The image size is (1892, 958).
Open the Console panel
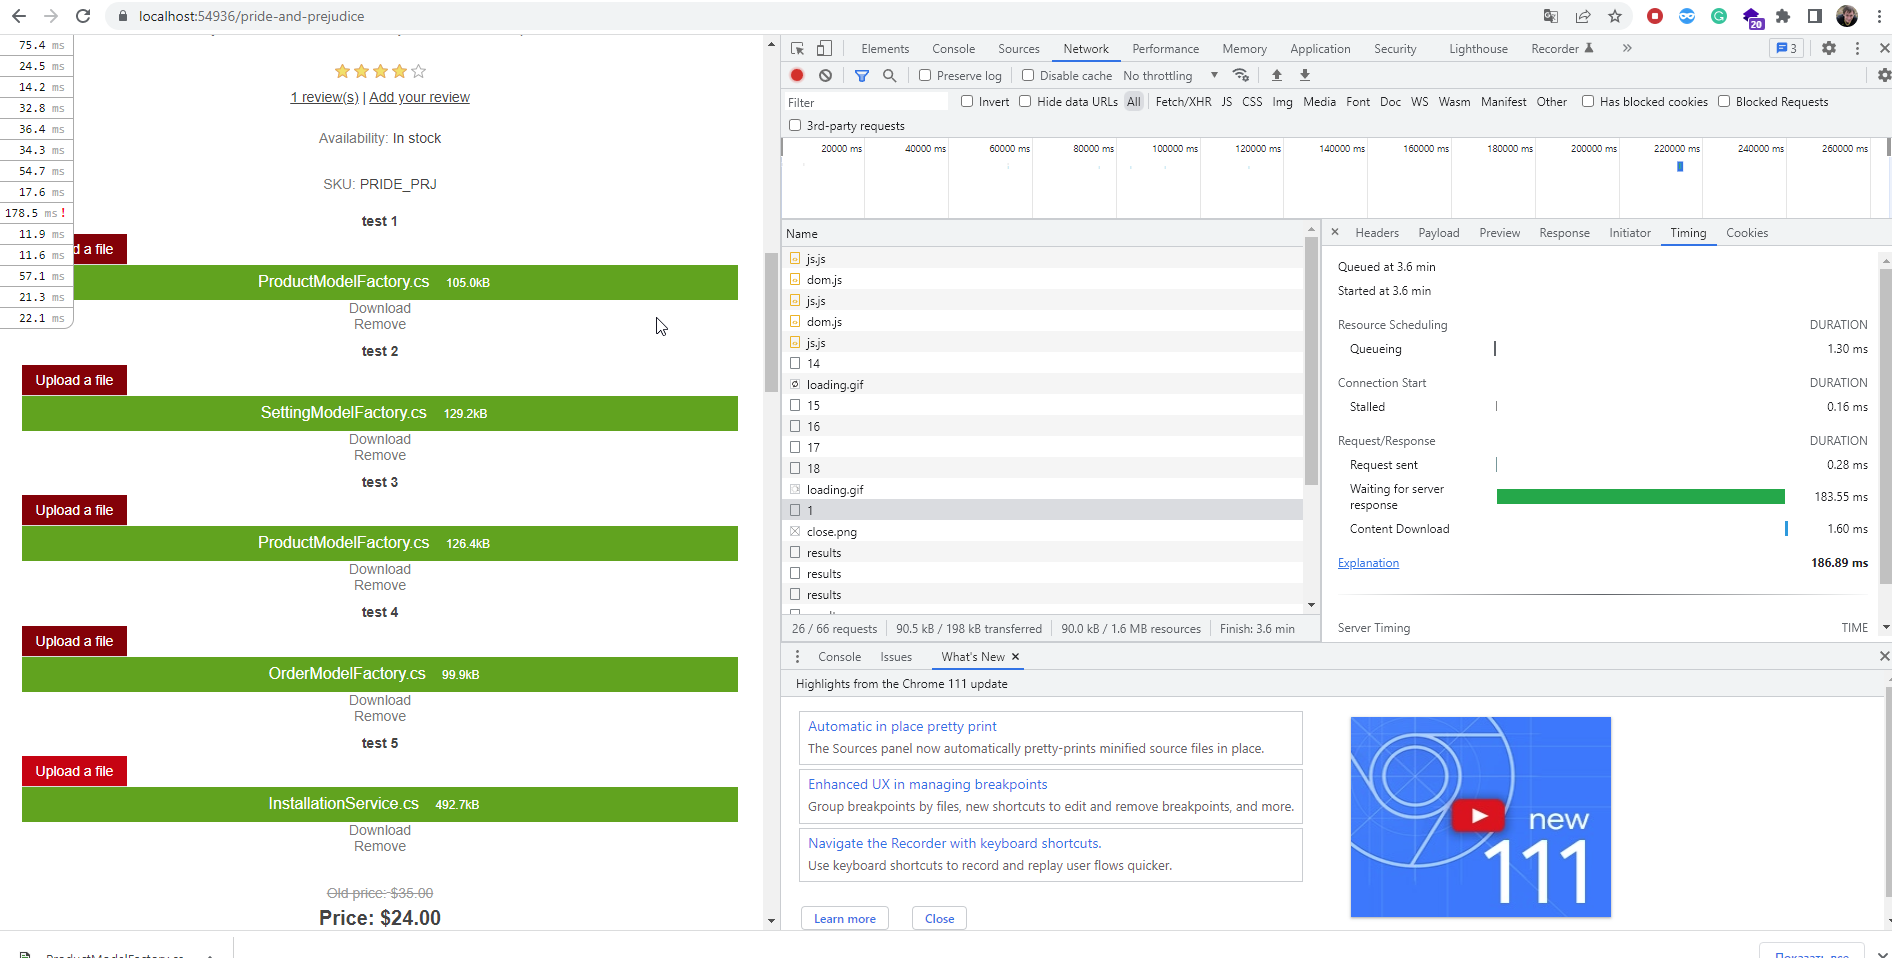tap(953, 48)
